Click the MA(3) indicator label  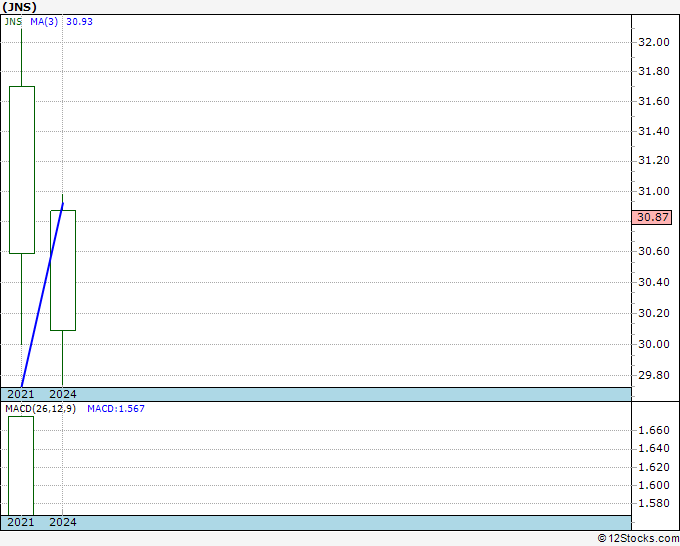tap(44, 22)
